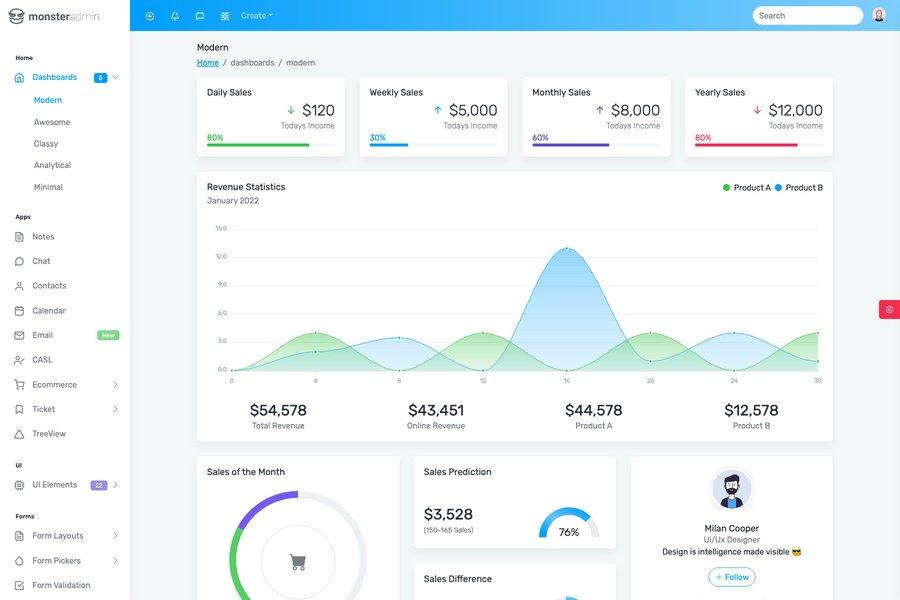The height and width of the screenshot is (600, 900).
Task: Open the Calendar app from the sidebar
Action: tap(17, 308)
